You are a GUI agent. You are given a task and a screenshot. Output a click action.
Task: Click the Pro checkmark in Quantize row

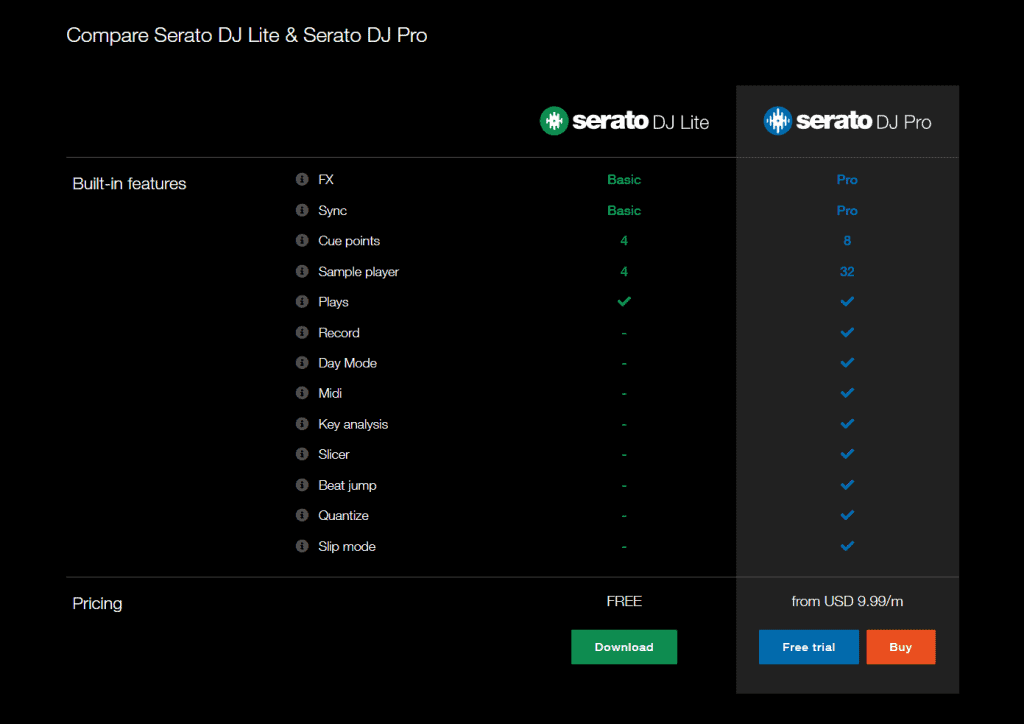pyautogui.click(x=847, y=515)
